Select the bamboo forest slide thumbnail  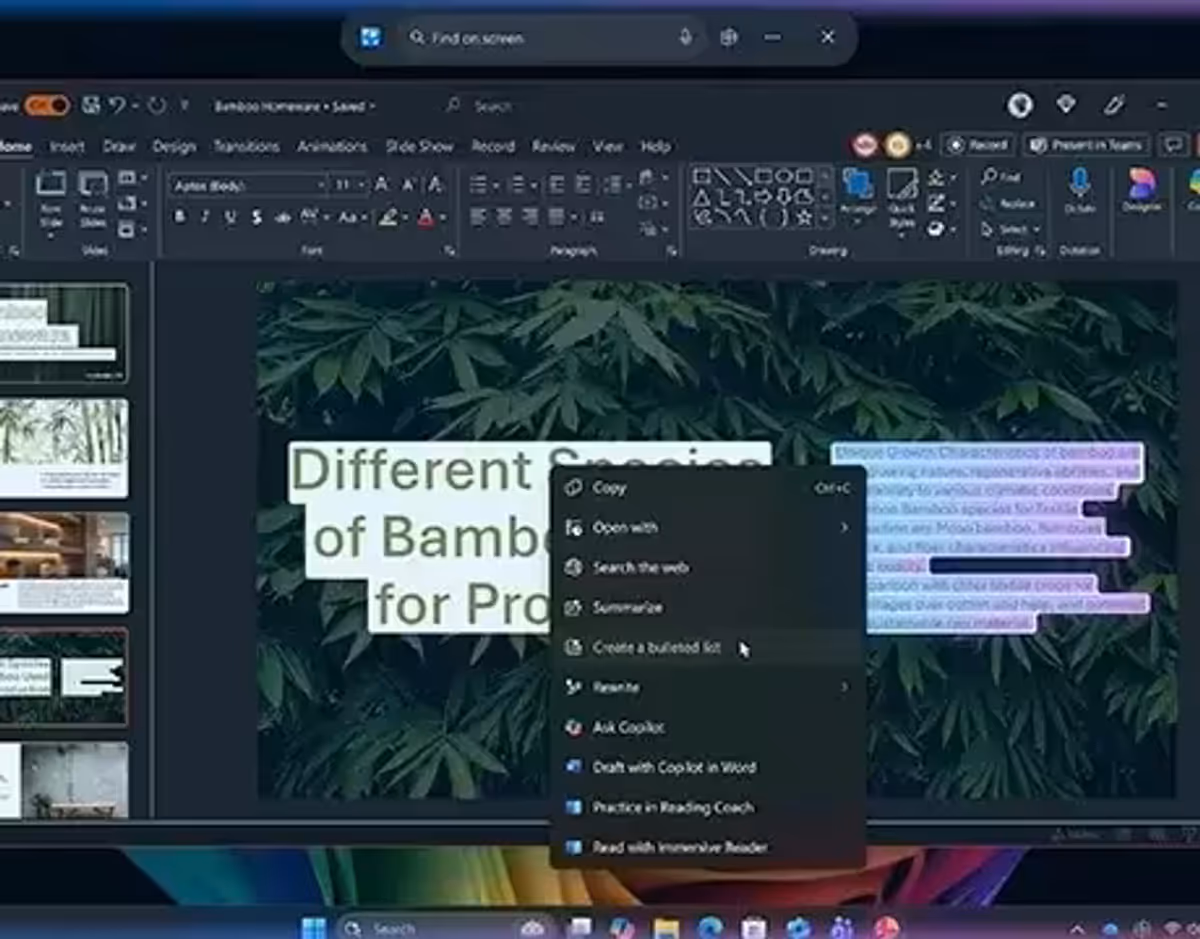click(64, 448)
